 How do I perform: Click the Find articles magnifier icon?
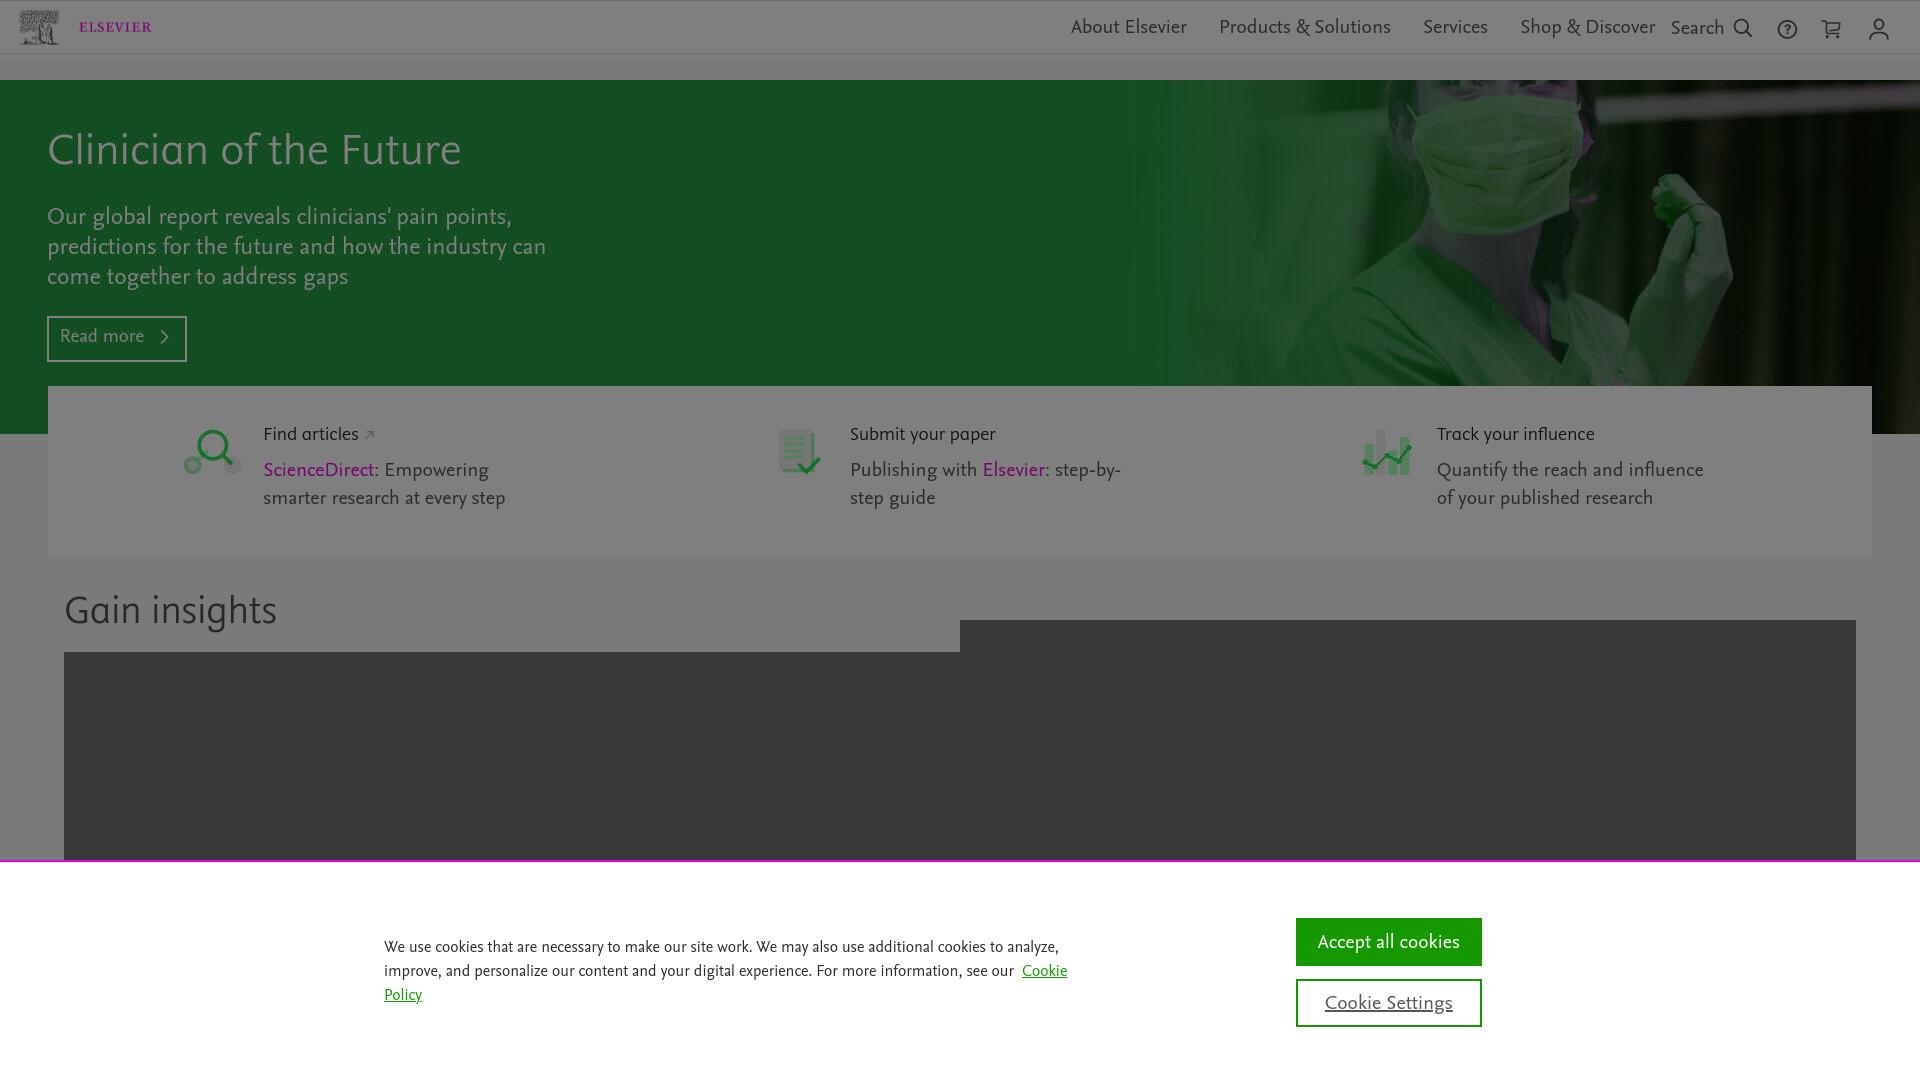click(x=213, y=452)
